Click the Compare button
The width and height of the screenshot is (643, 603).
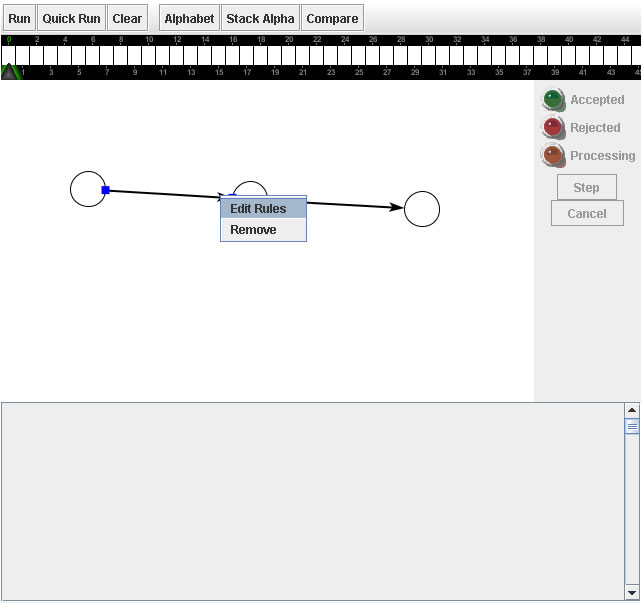332,18
